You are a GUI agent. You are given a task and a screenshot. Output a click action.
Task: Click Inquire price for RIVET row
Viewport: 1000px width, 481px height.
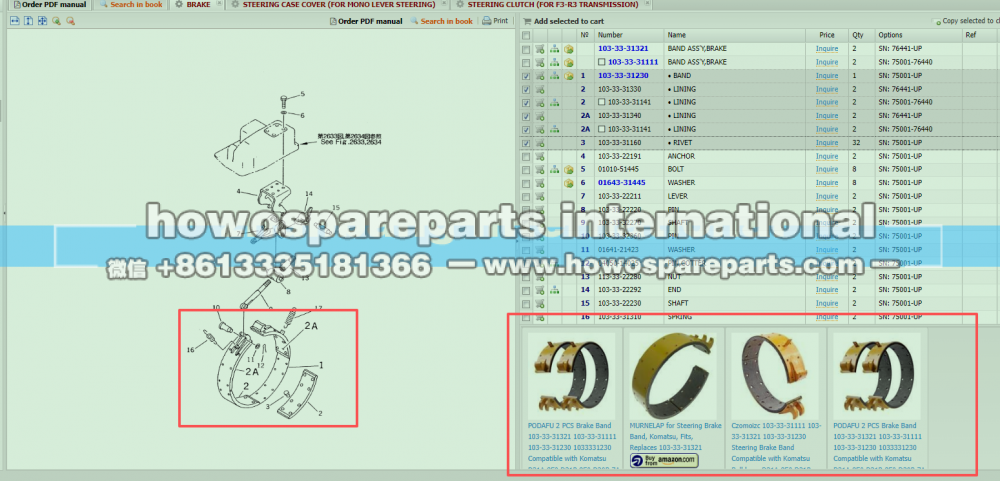tap(827, 143)
